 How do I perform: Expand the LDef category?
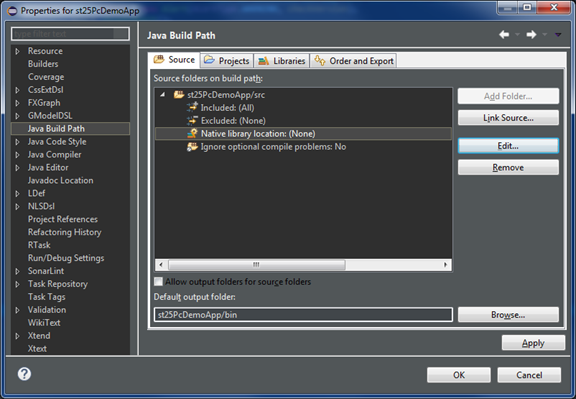pos(17,193)
